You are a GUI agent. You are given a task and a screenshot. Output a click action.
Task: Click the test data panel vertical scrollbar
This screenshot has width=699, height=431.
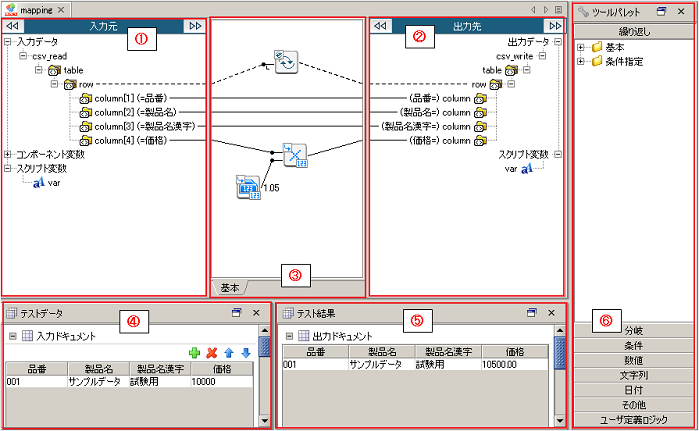pyautogui.click(x=265, y=380)
